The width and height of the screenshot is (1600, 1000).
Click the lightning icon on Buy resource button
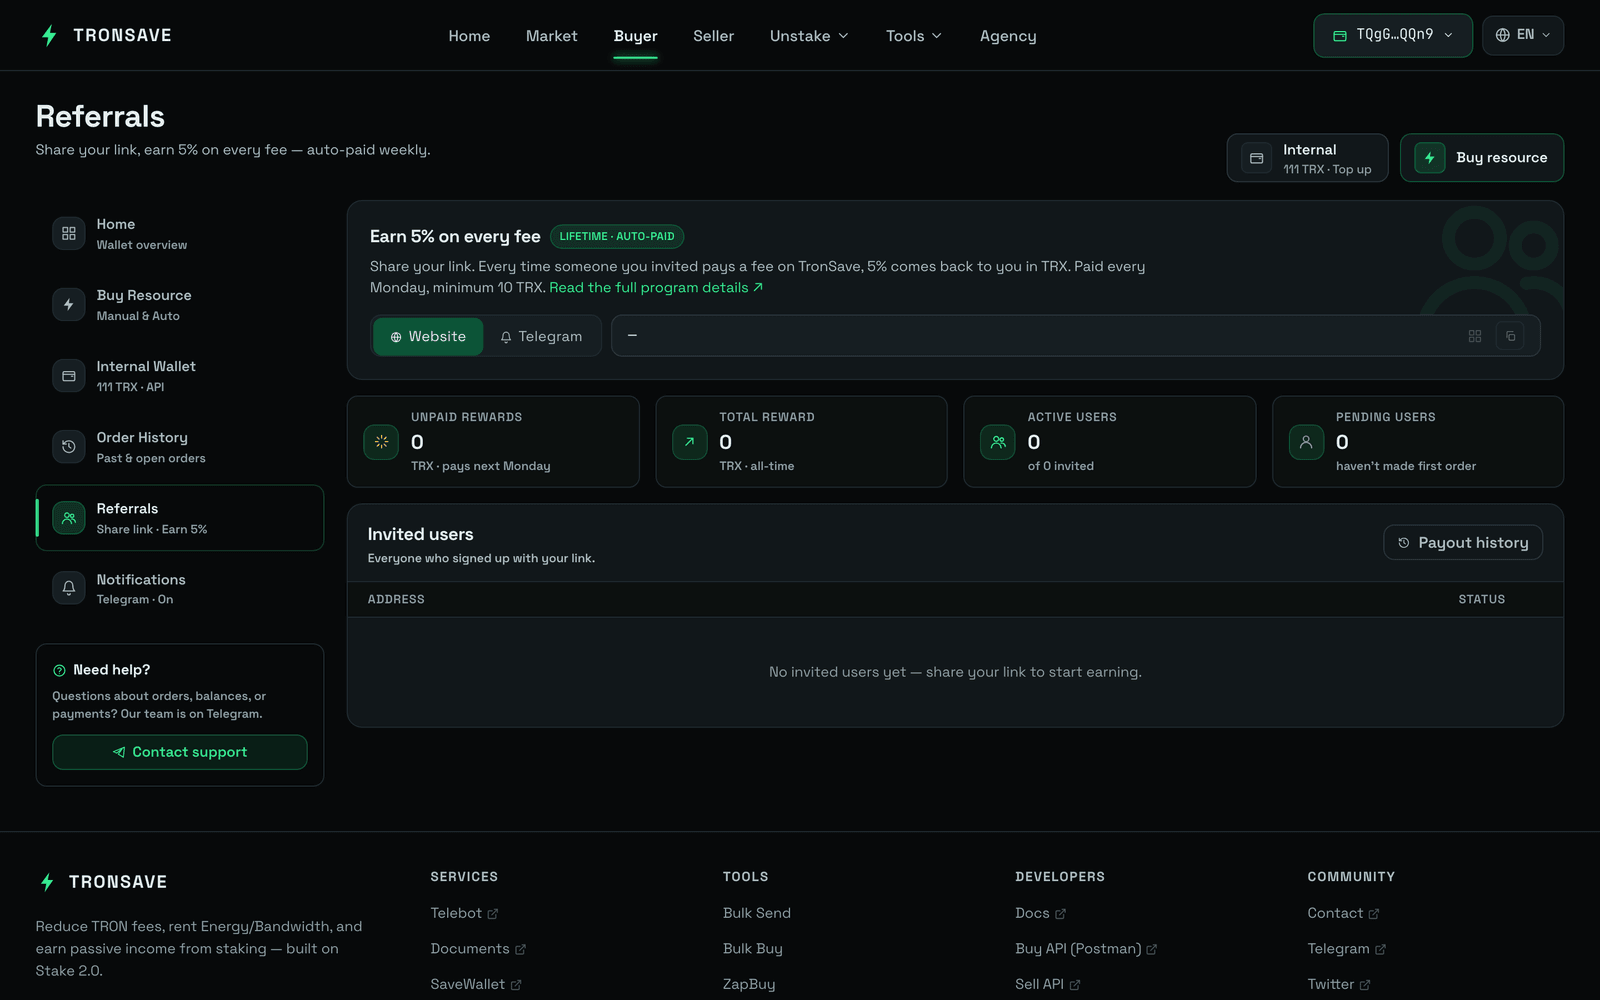pyautogui.click(x=1430, y=158)
